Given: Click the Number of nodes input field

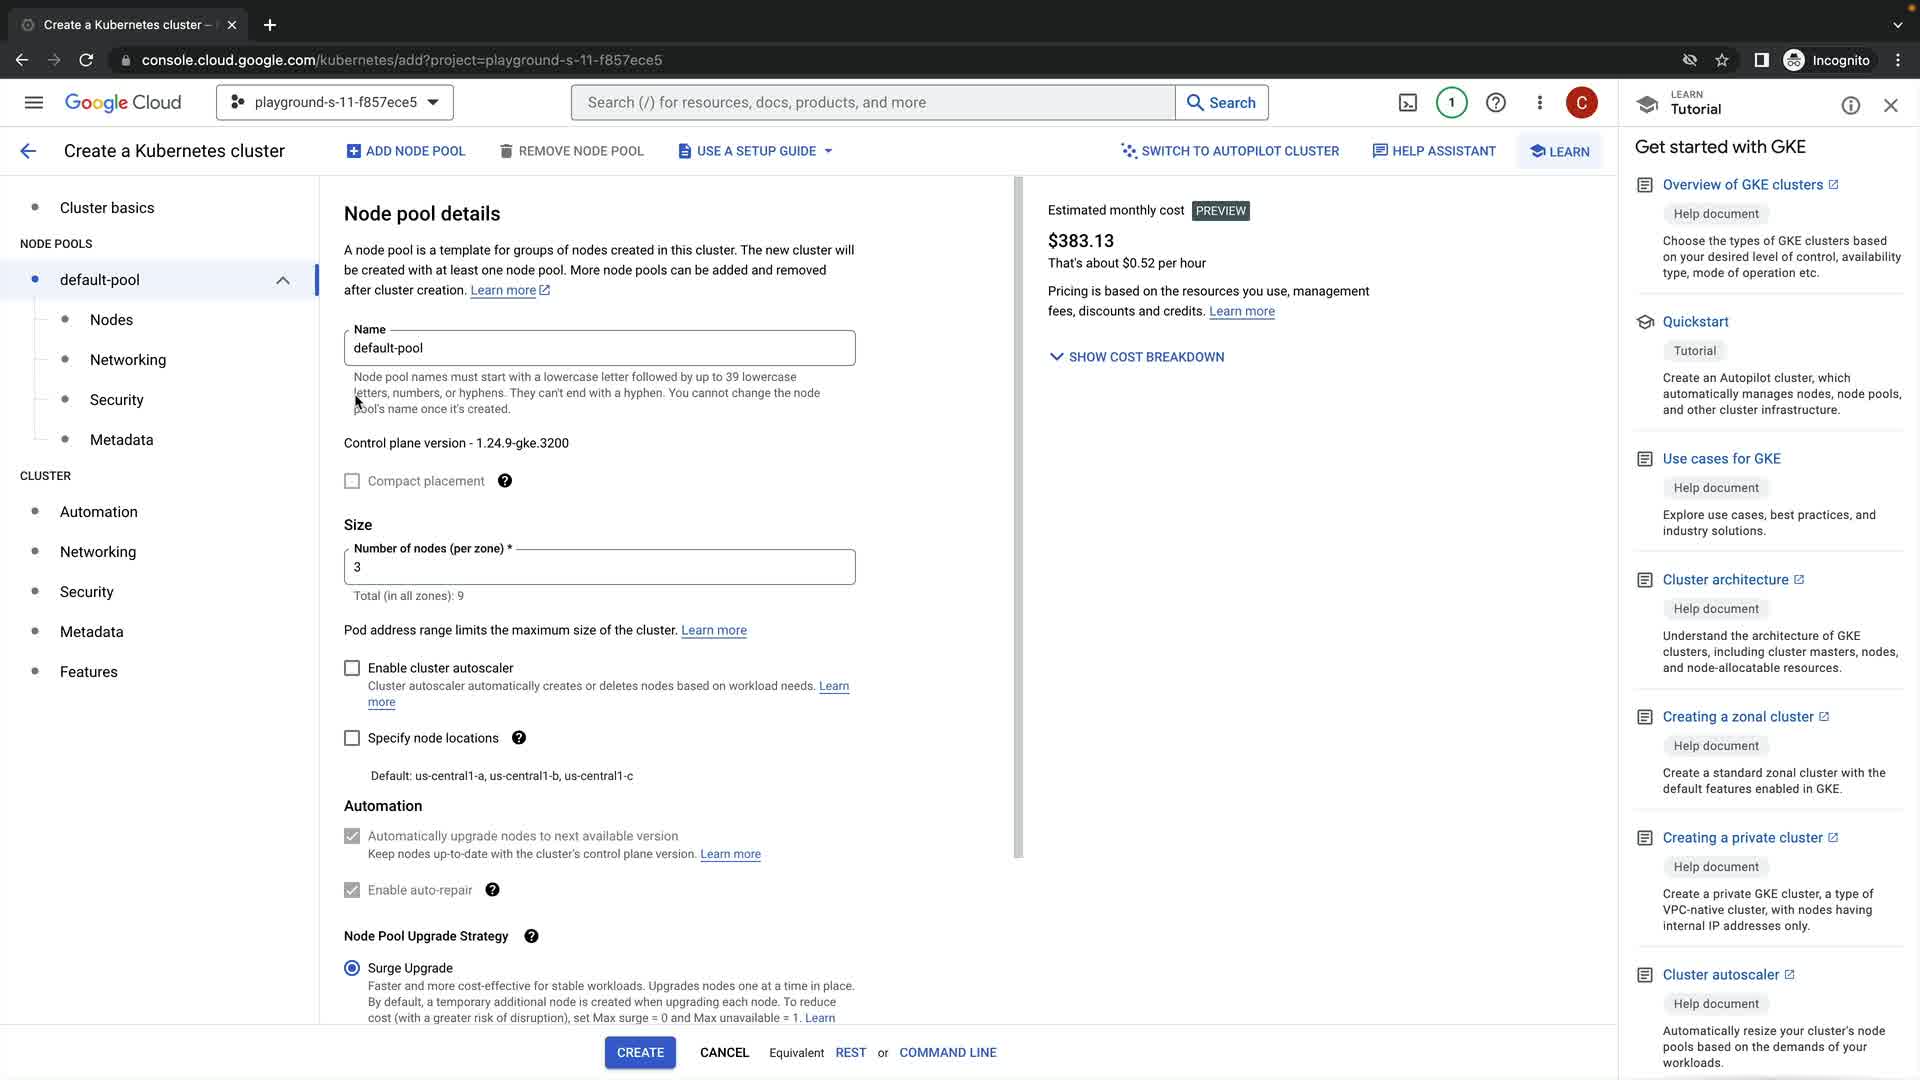Looking at the screenshot, I should point(599,567).
